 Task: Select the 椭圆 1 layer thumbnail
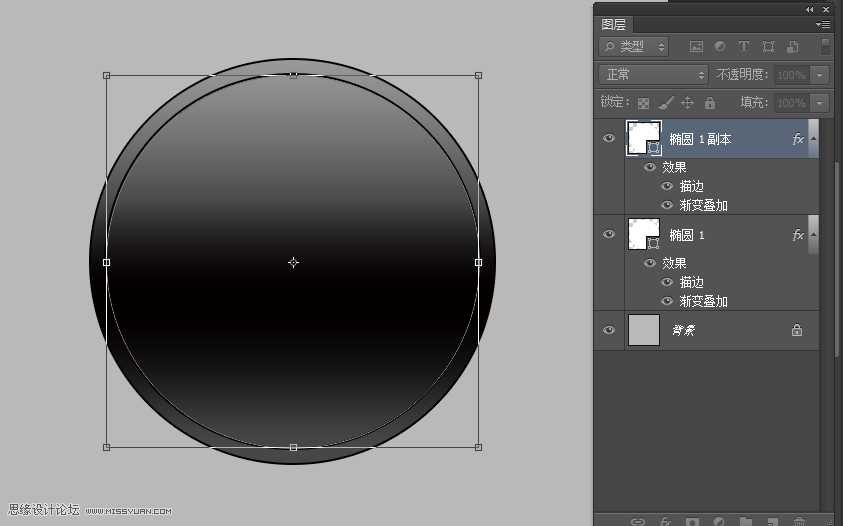pos(643,234)
